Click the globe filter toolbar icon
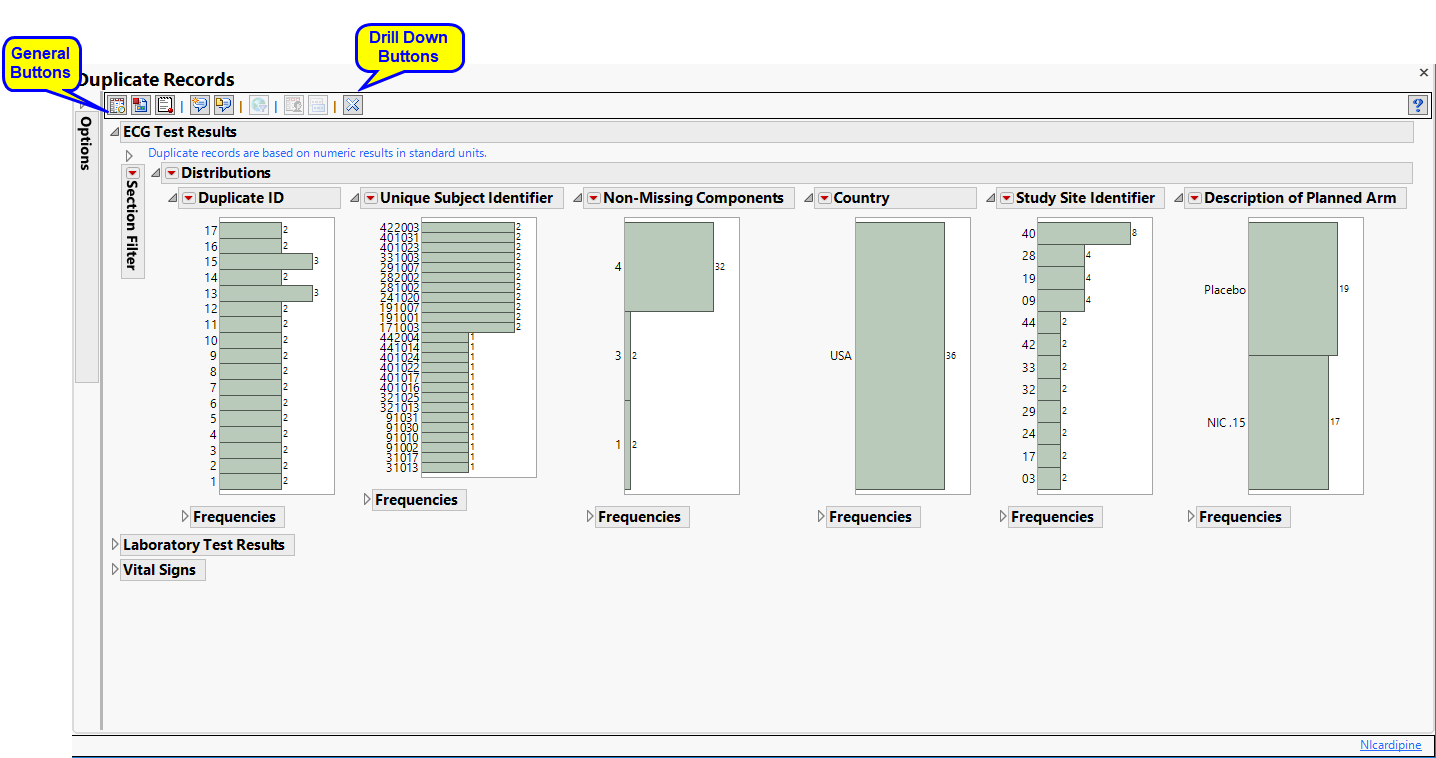Image resolution: width=1436 pixels, height=758 pixels. (x=259, y=105)
